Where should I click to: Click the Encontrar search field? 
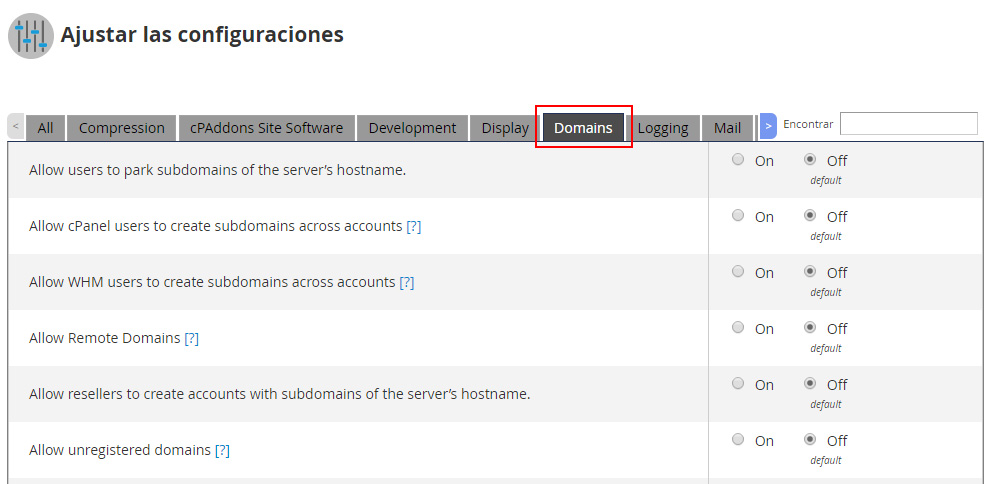[x=908, y=124]
